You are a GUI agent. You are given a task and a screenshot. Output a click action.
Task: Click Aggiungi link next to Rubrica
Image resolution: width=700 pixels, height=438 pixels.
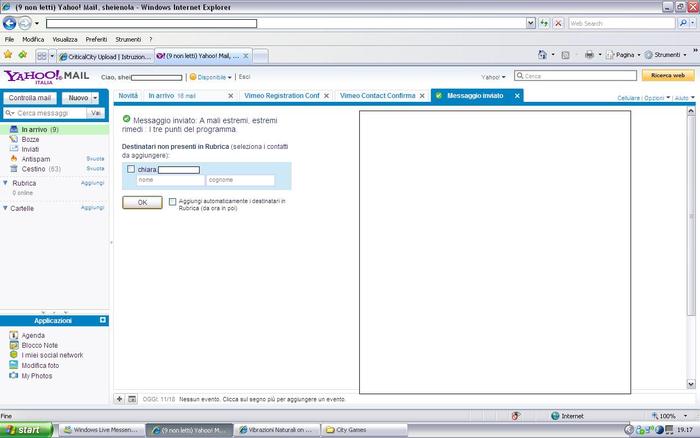click(x=92, y=183)
